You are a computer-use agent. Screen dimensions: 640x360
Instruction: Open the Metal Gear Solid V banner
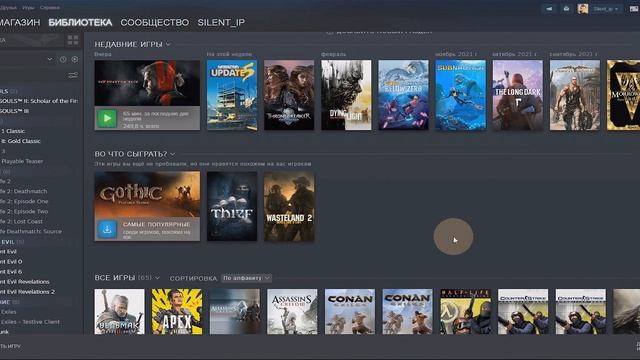(147, 83)
